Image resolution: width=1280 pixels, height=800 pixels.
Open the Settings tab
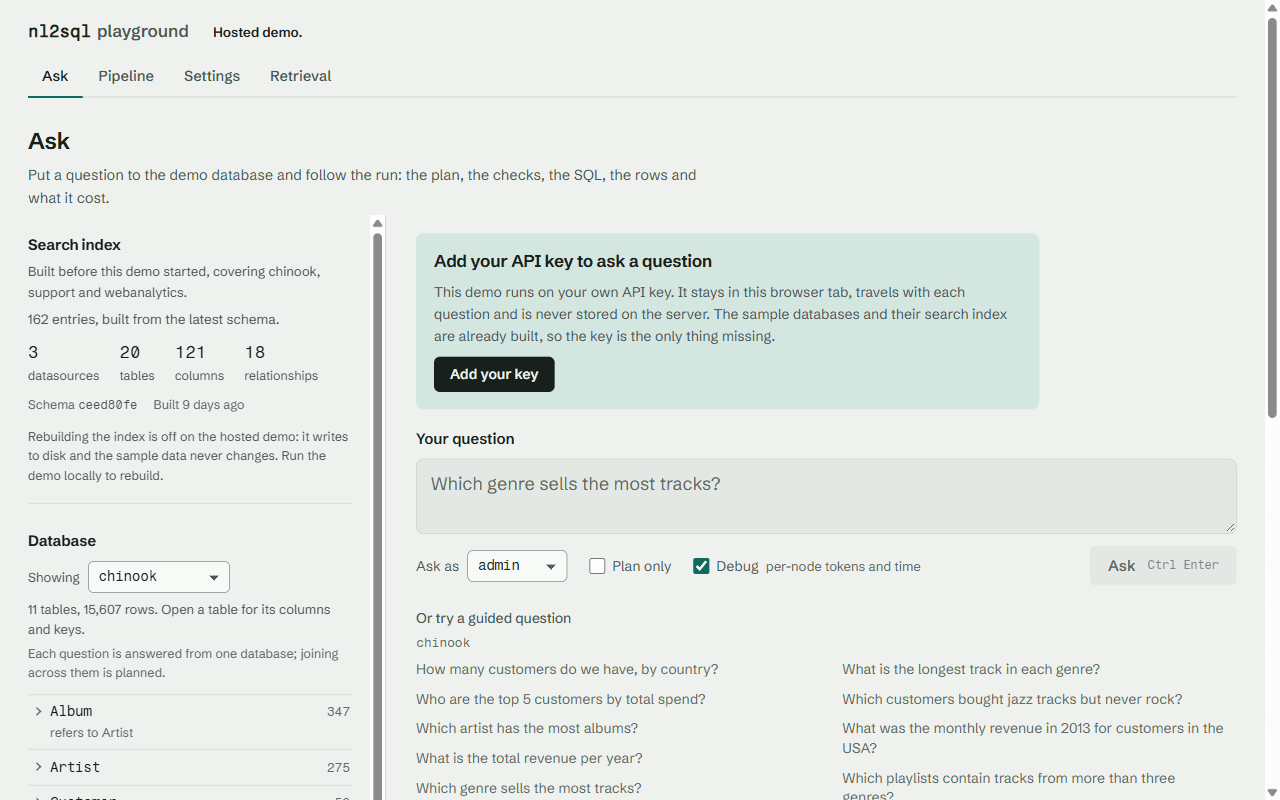[212, 76]
